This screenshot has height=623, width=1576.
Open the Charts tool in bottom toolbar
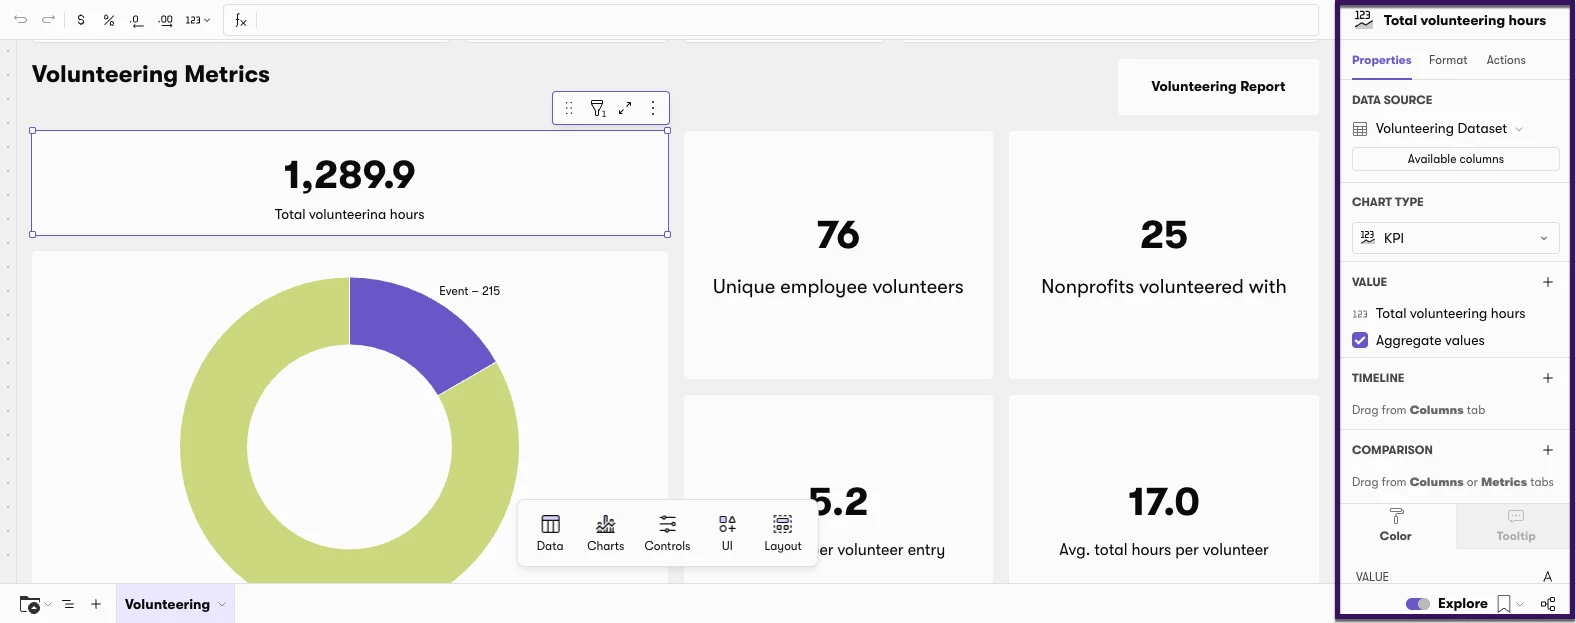click(605, 533)
